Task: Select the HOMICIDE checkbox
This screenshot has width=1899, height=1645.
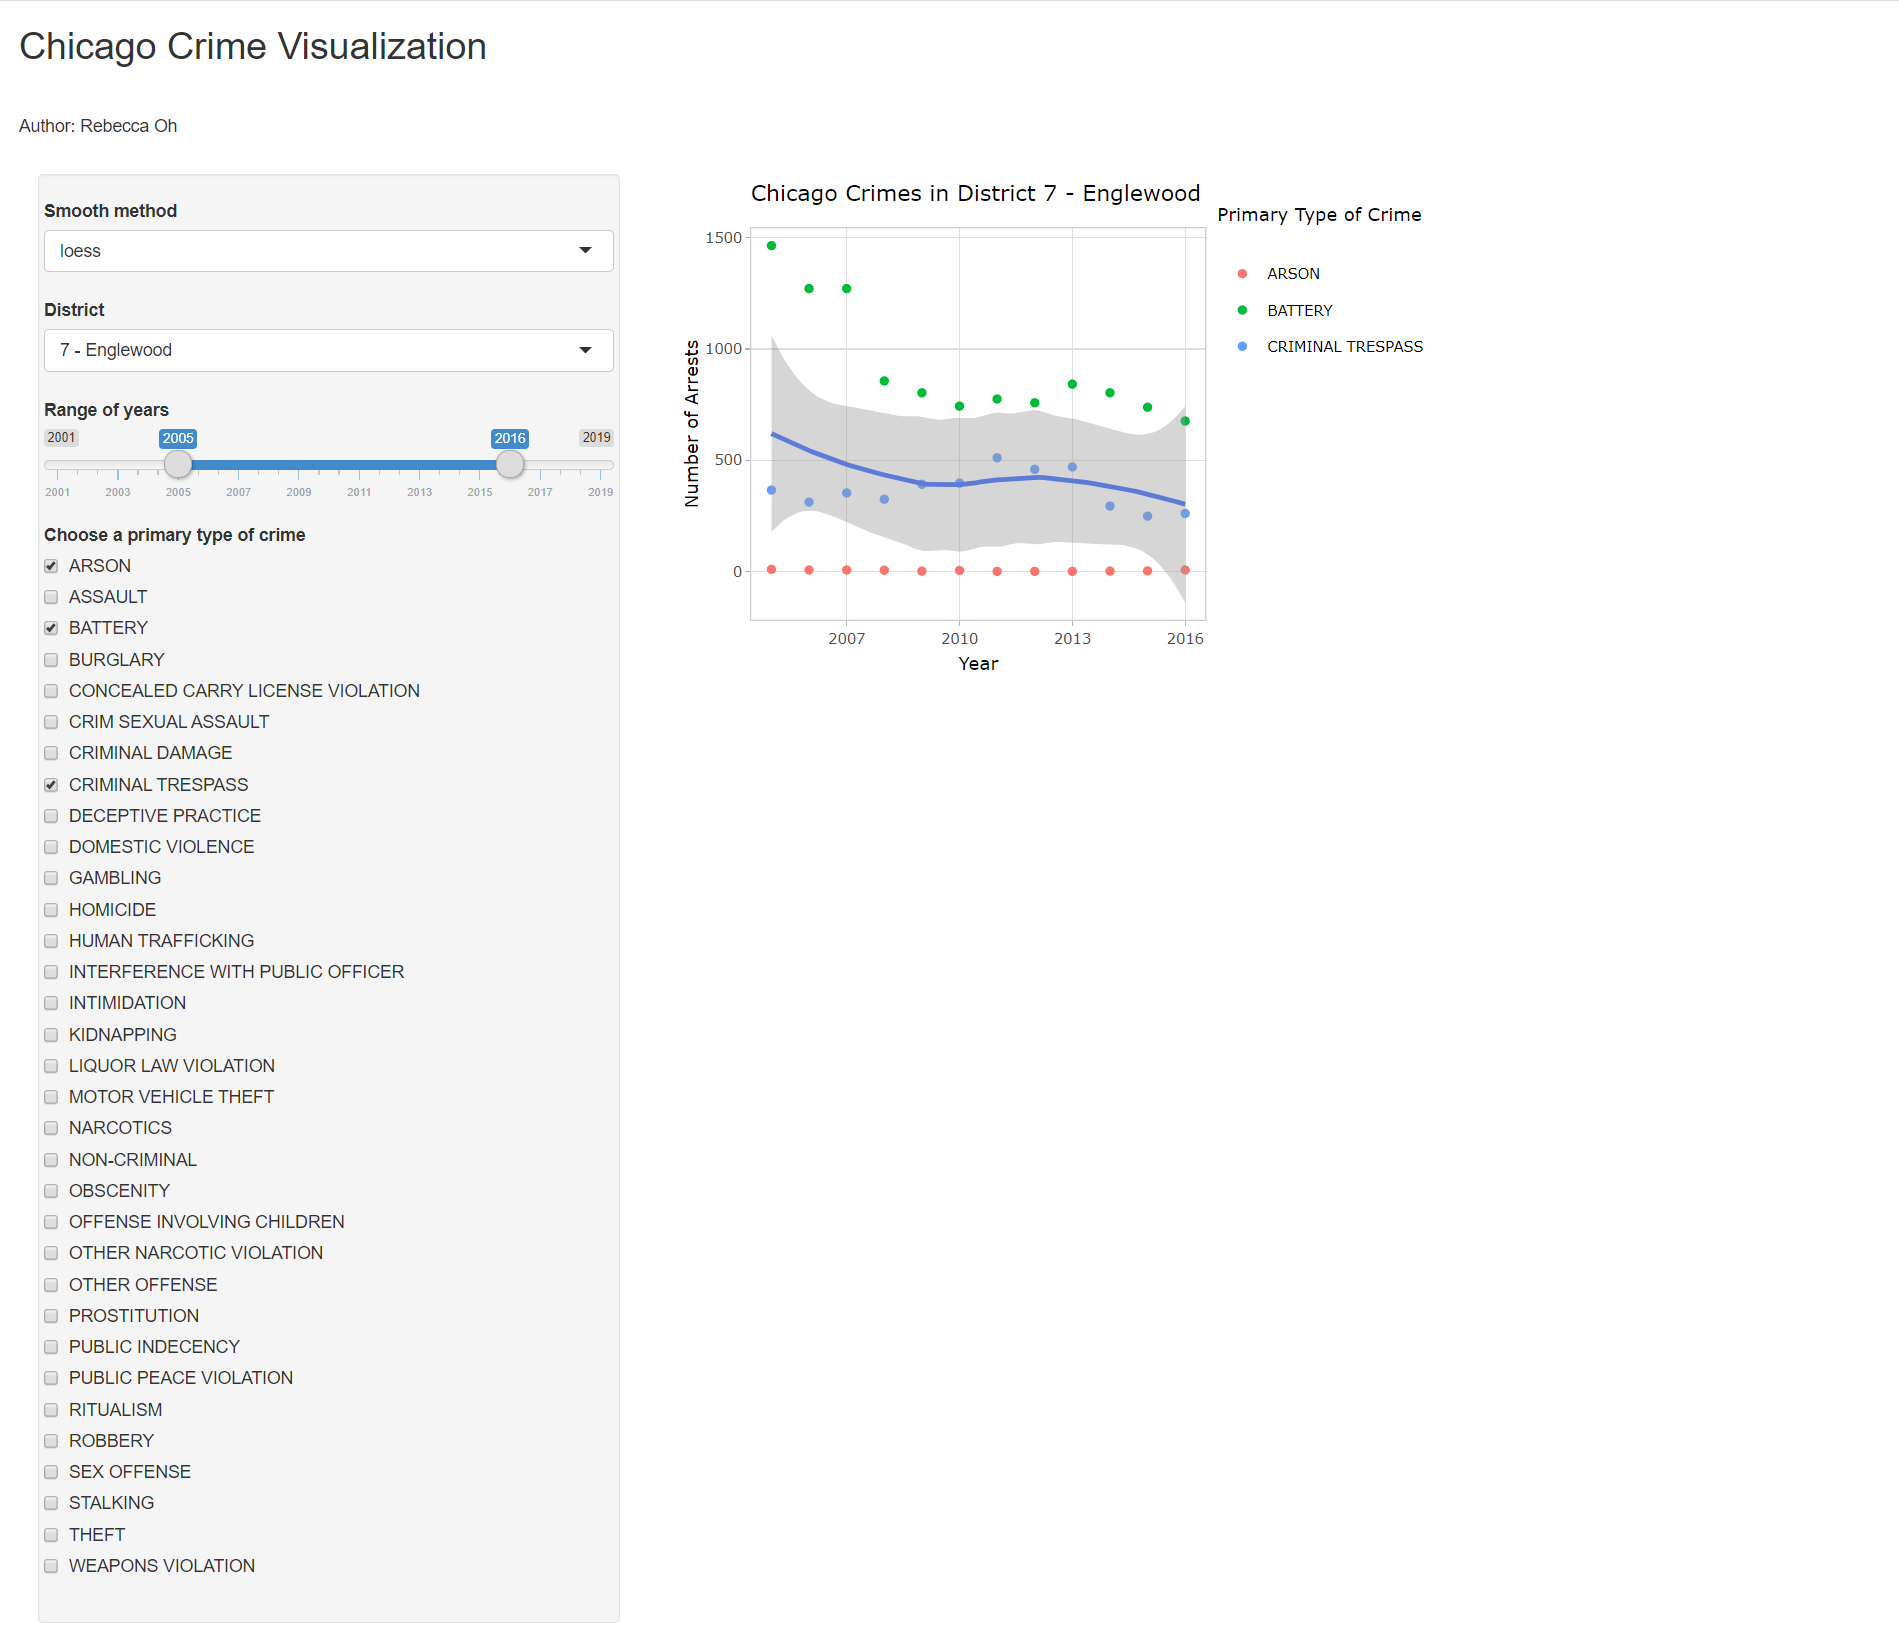Action: 51,910
